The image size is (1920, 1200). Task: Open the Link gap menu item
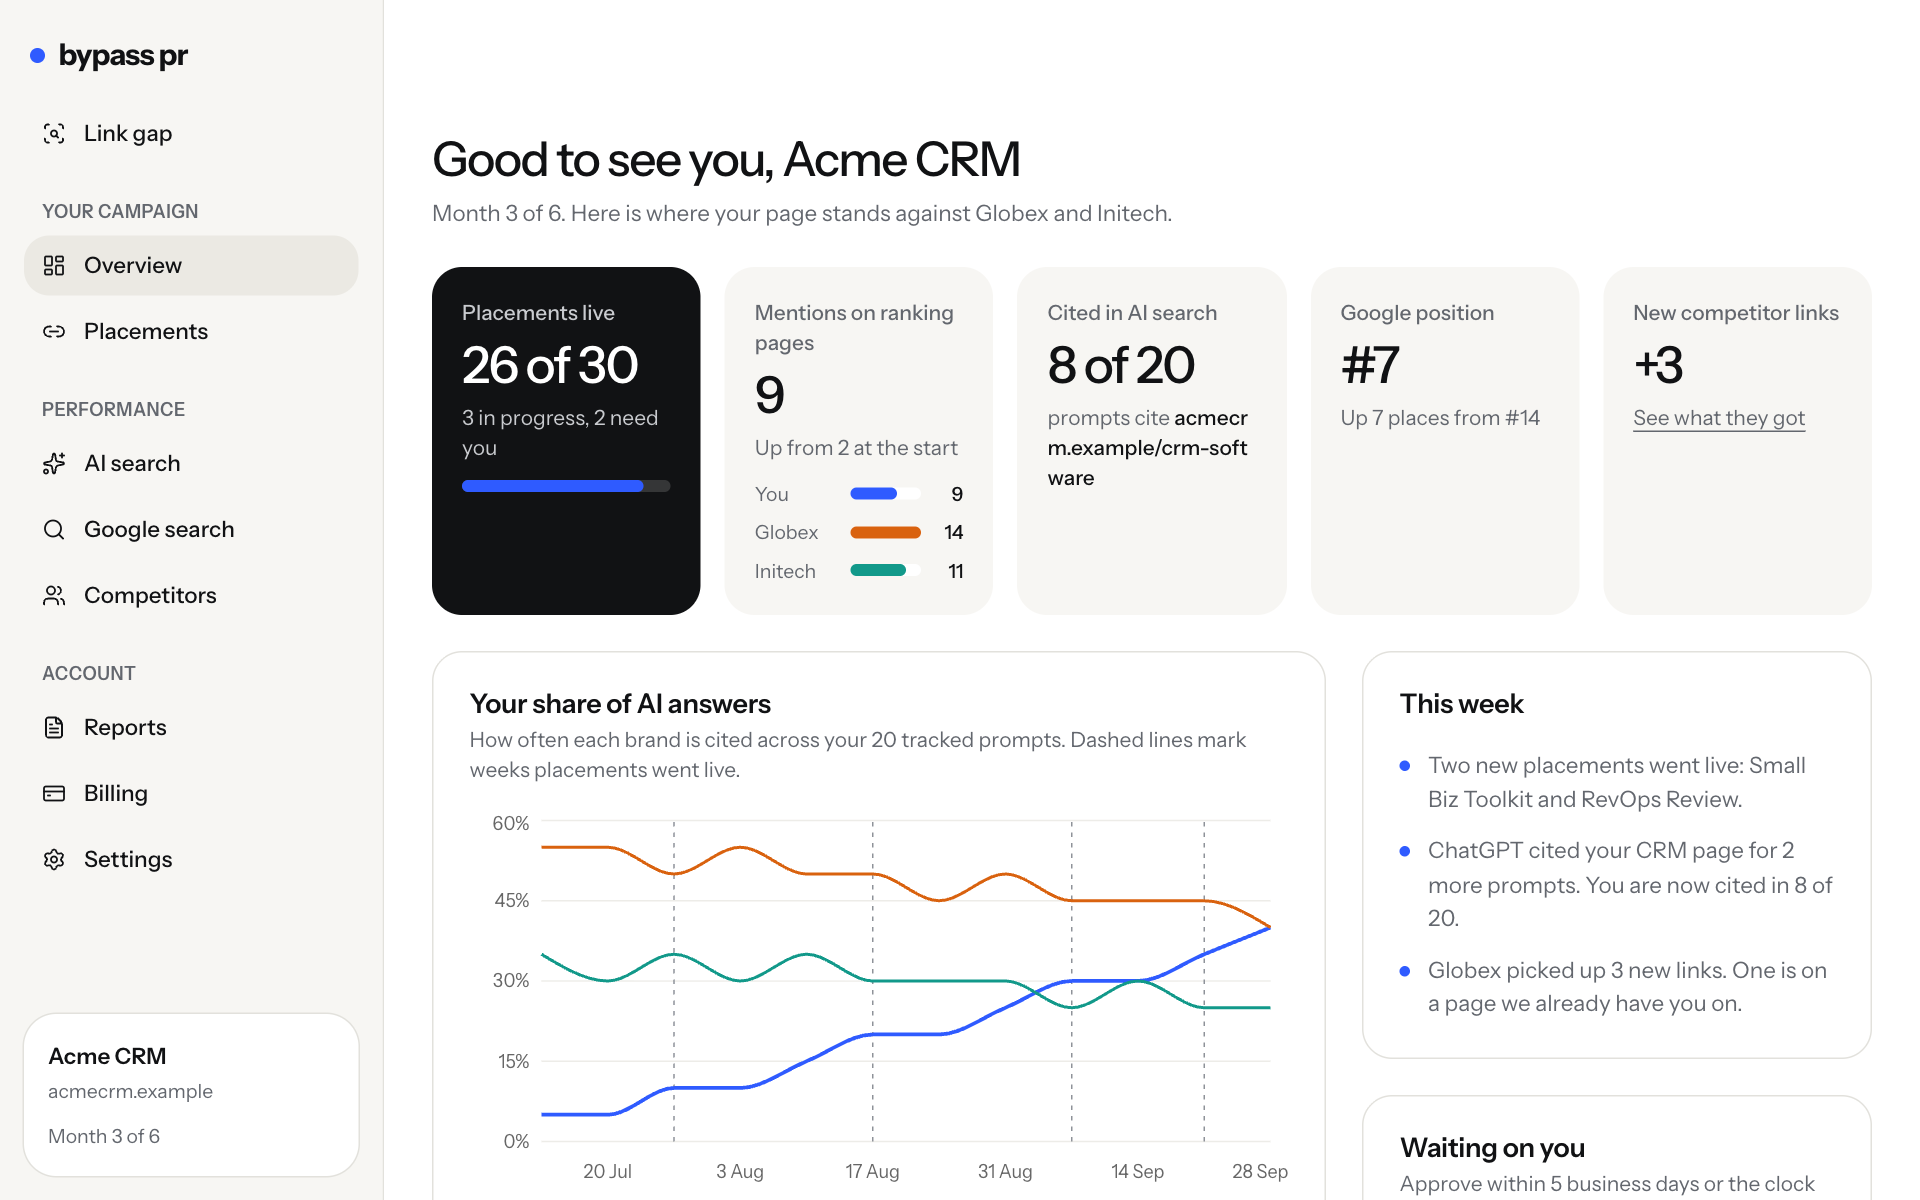pyautogui.click(x=191, y=133)
